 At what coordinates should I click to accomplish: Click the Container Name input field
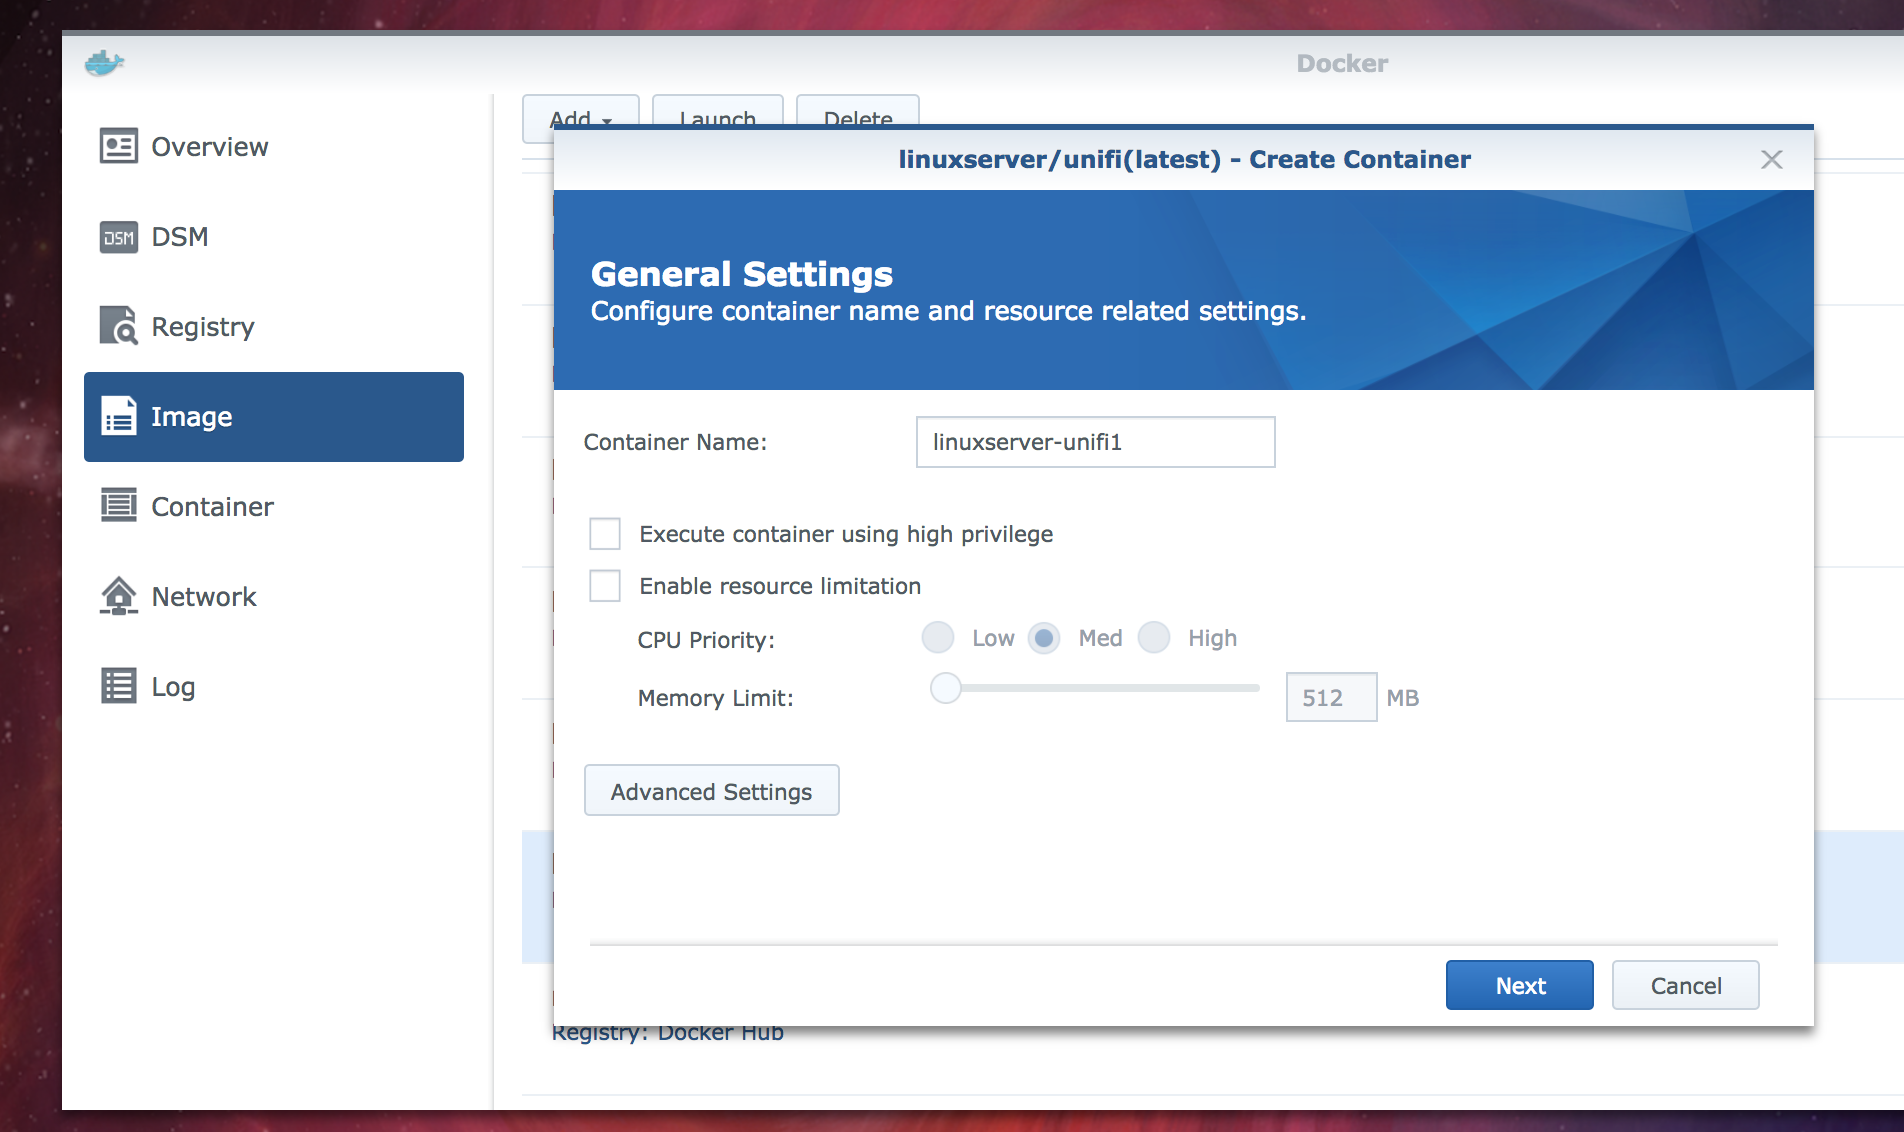coord(1095,442)
